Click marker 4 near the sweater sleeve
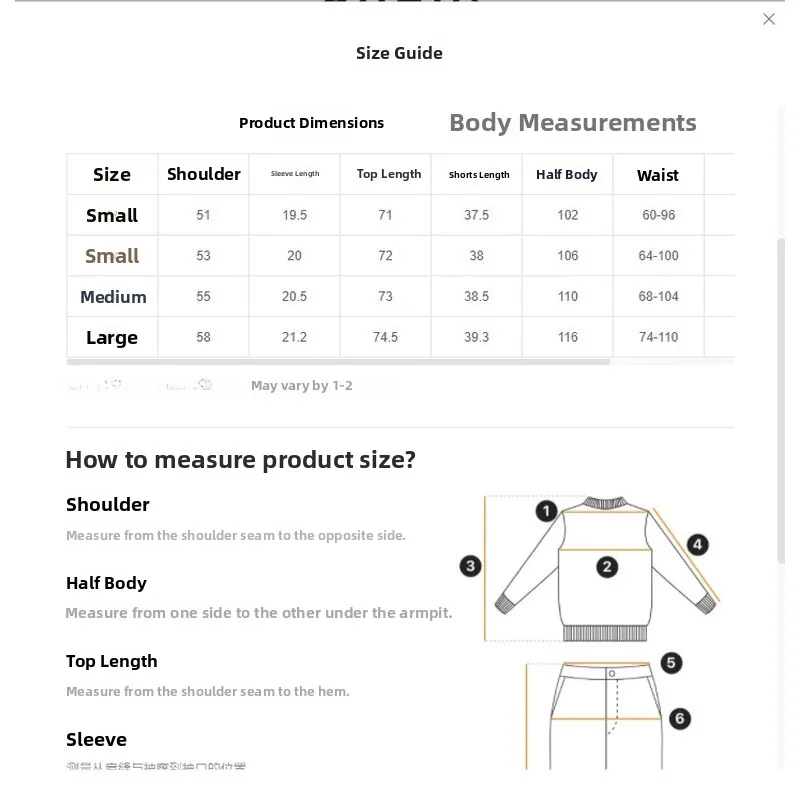The width and height of the screenshot is (800, 800). coord(697,545)
